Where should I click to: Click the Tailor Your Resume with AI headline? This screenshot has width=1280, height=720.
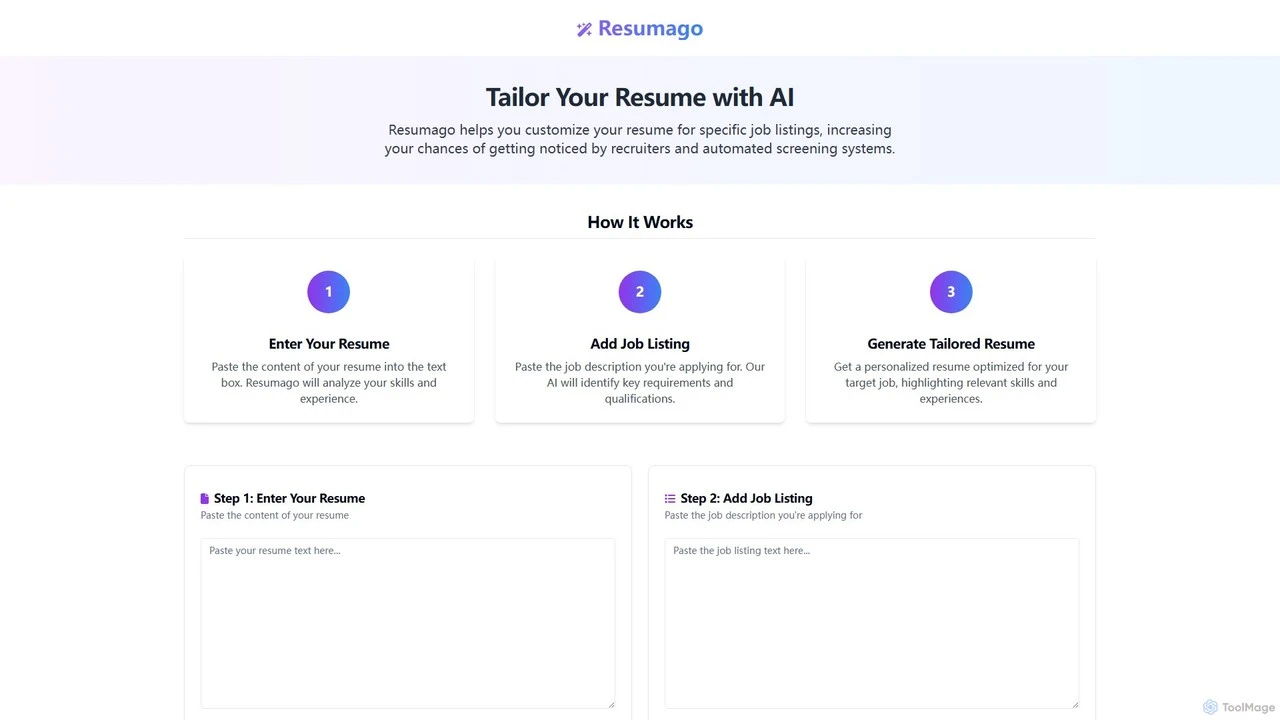coord(640,97)
